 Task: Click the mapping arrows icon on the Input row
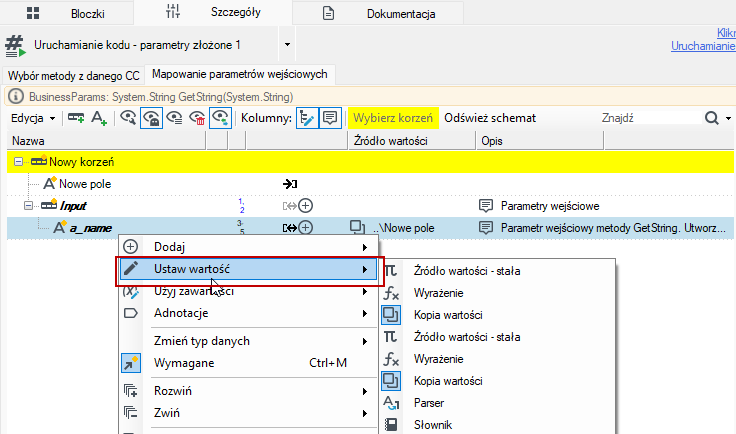point(290,206)
